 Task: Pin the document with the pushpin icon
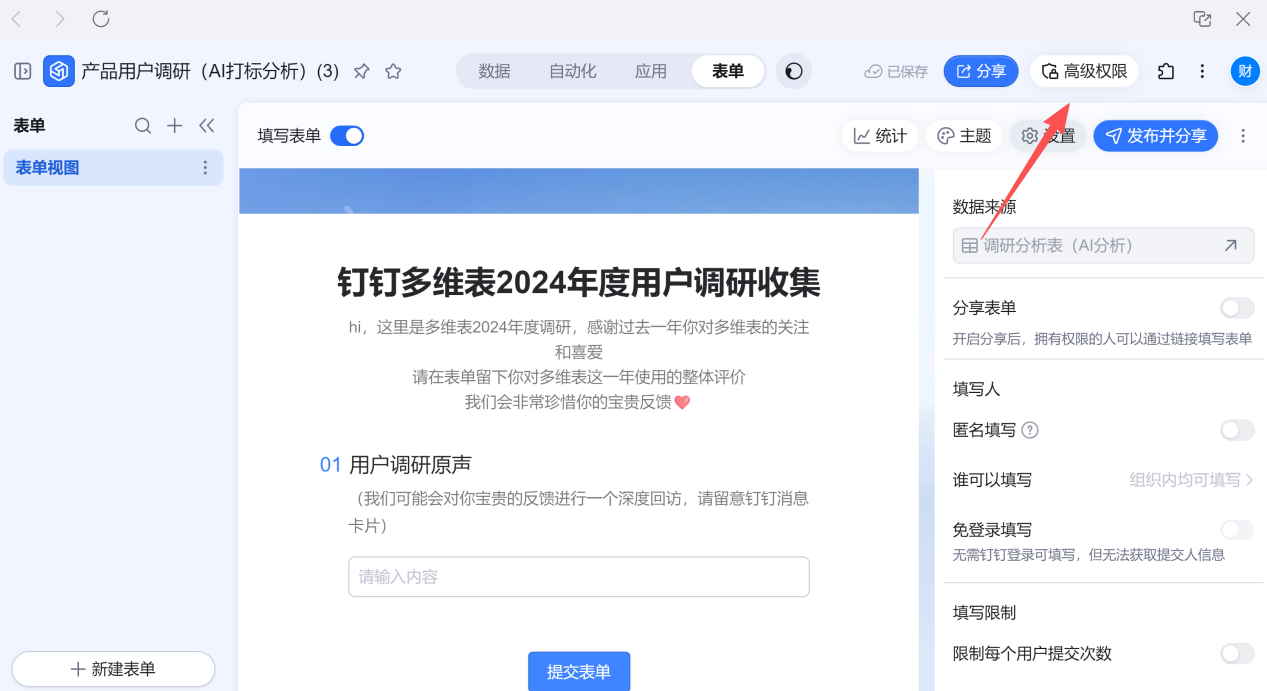[x=362, y=71]
